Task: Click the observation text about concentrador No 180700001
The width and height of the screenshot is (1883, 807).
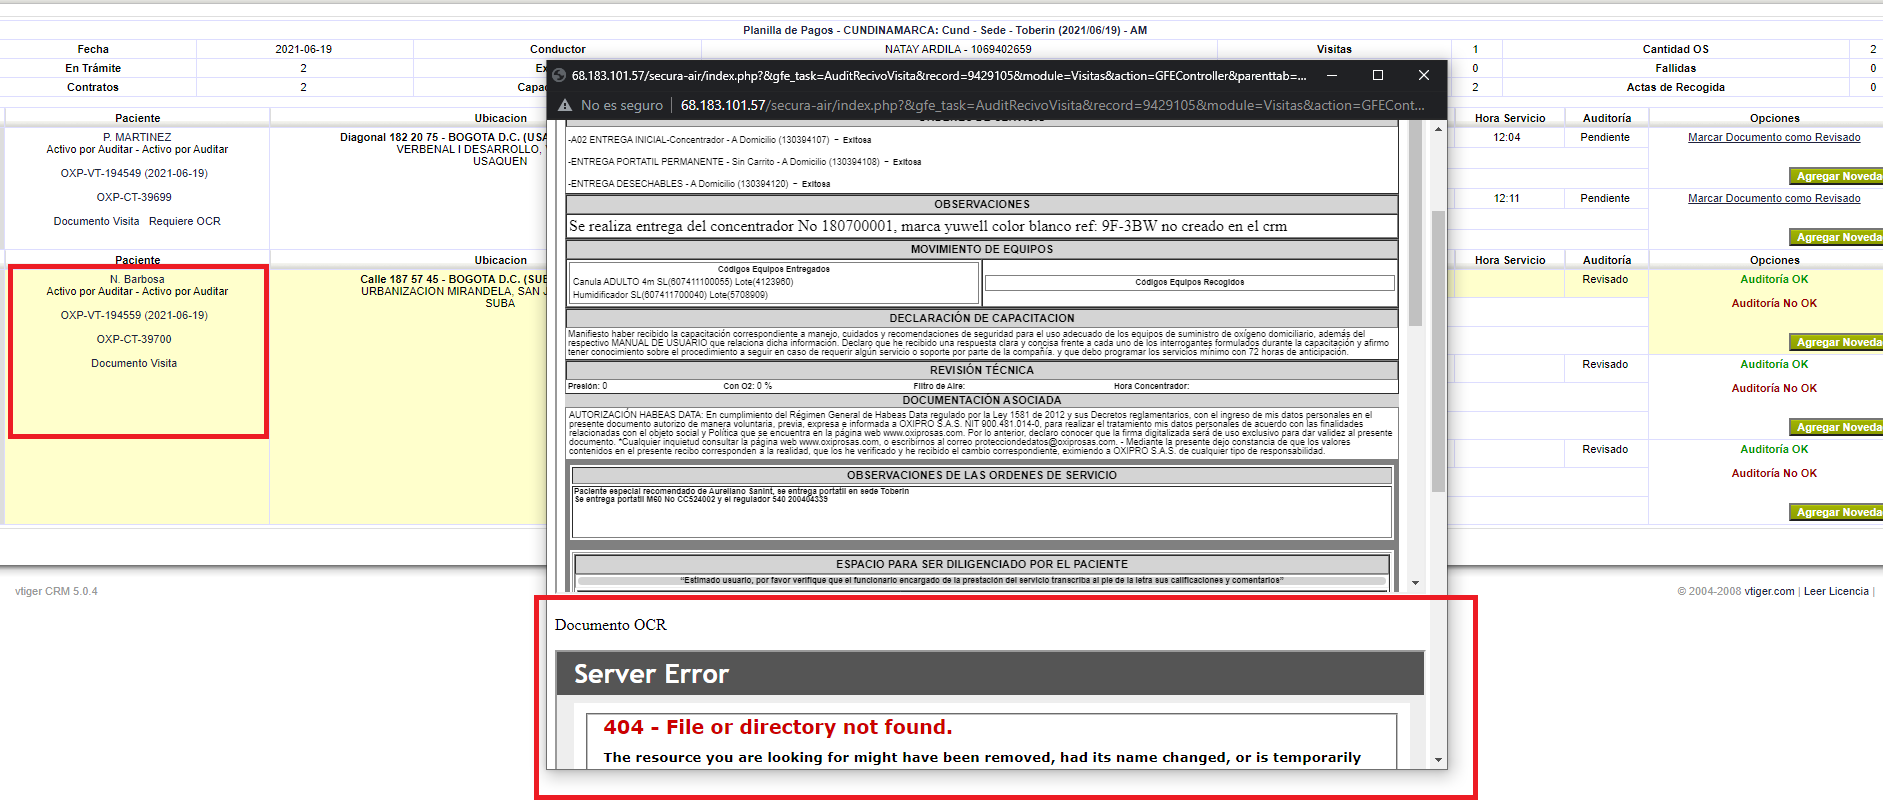Action: point(928,227)
